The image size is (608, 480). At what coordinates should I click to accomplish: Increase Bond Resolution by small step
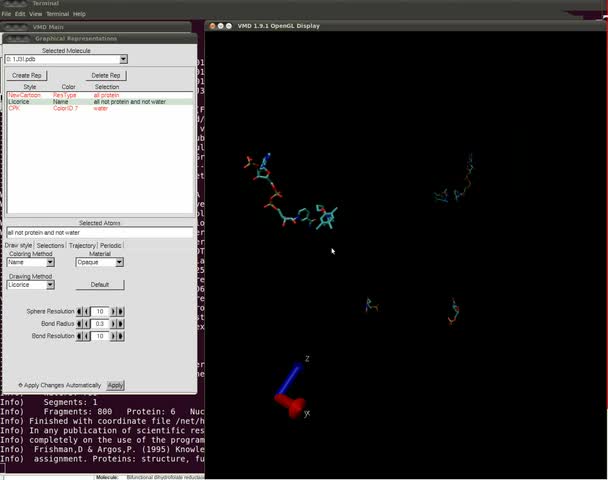[x=113, y=336]
